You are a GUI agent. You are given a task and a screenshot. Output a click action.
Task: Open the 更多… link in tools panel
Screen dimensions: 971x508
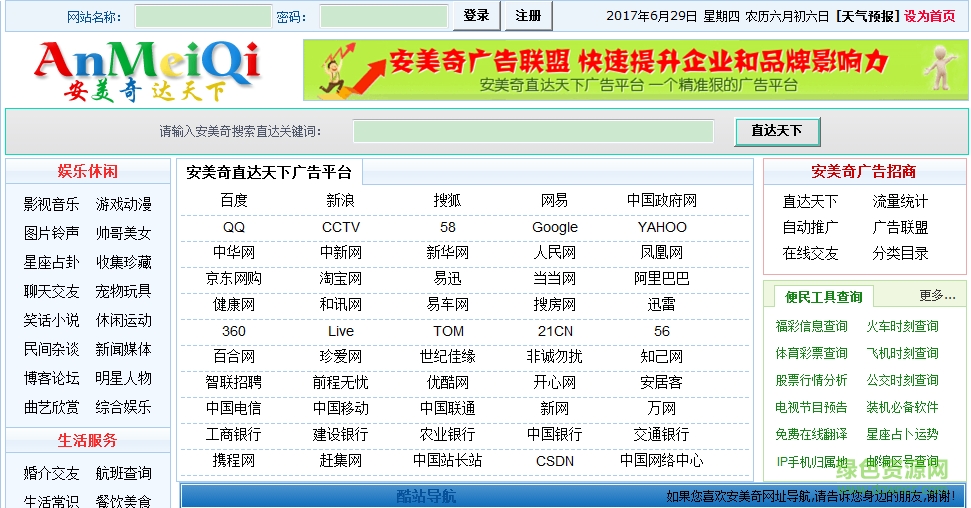(x=937, y=296)
